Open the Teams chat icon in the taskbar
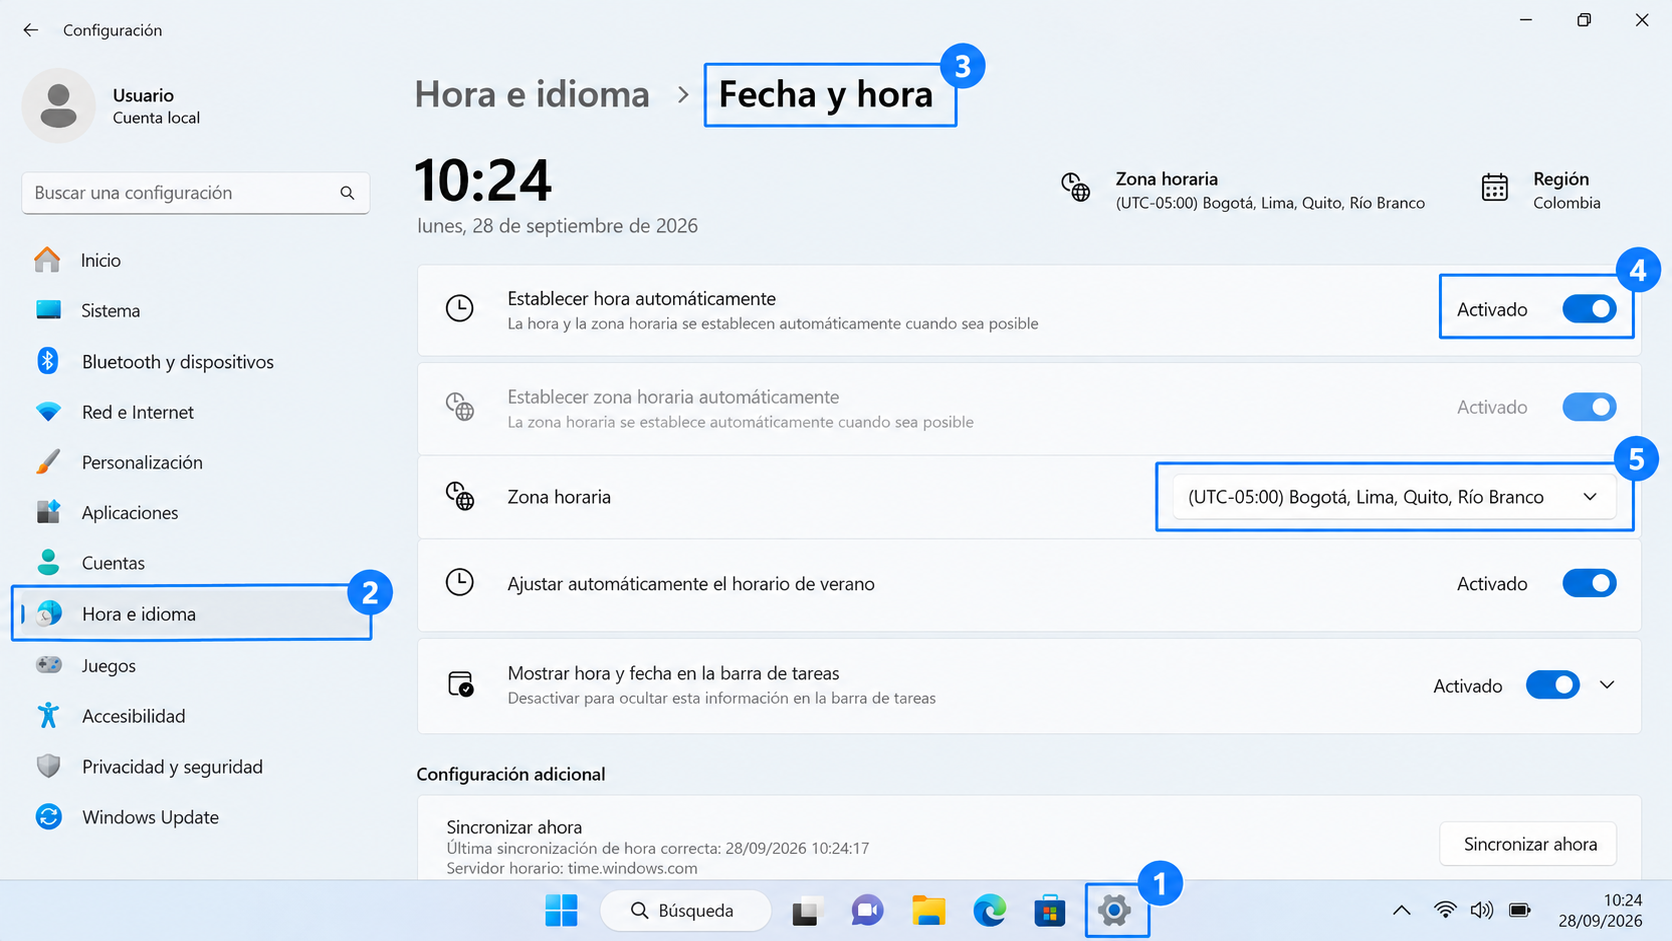 coord(867,910)
